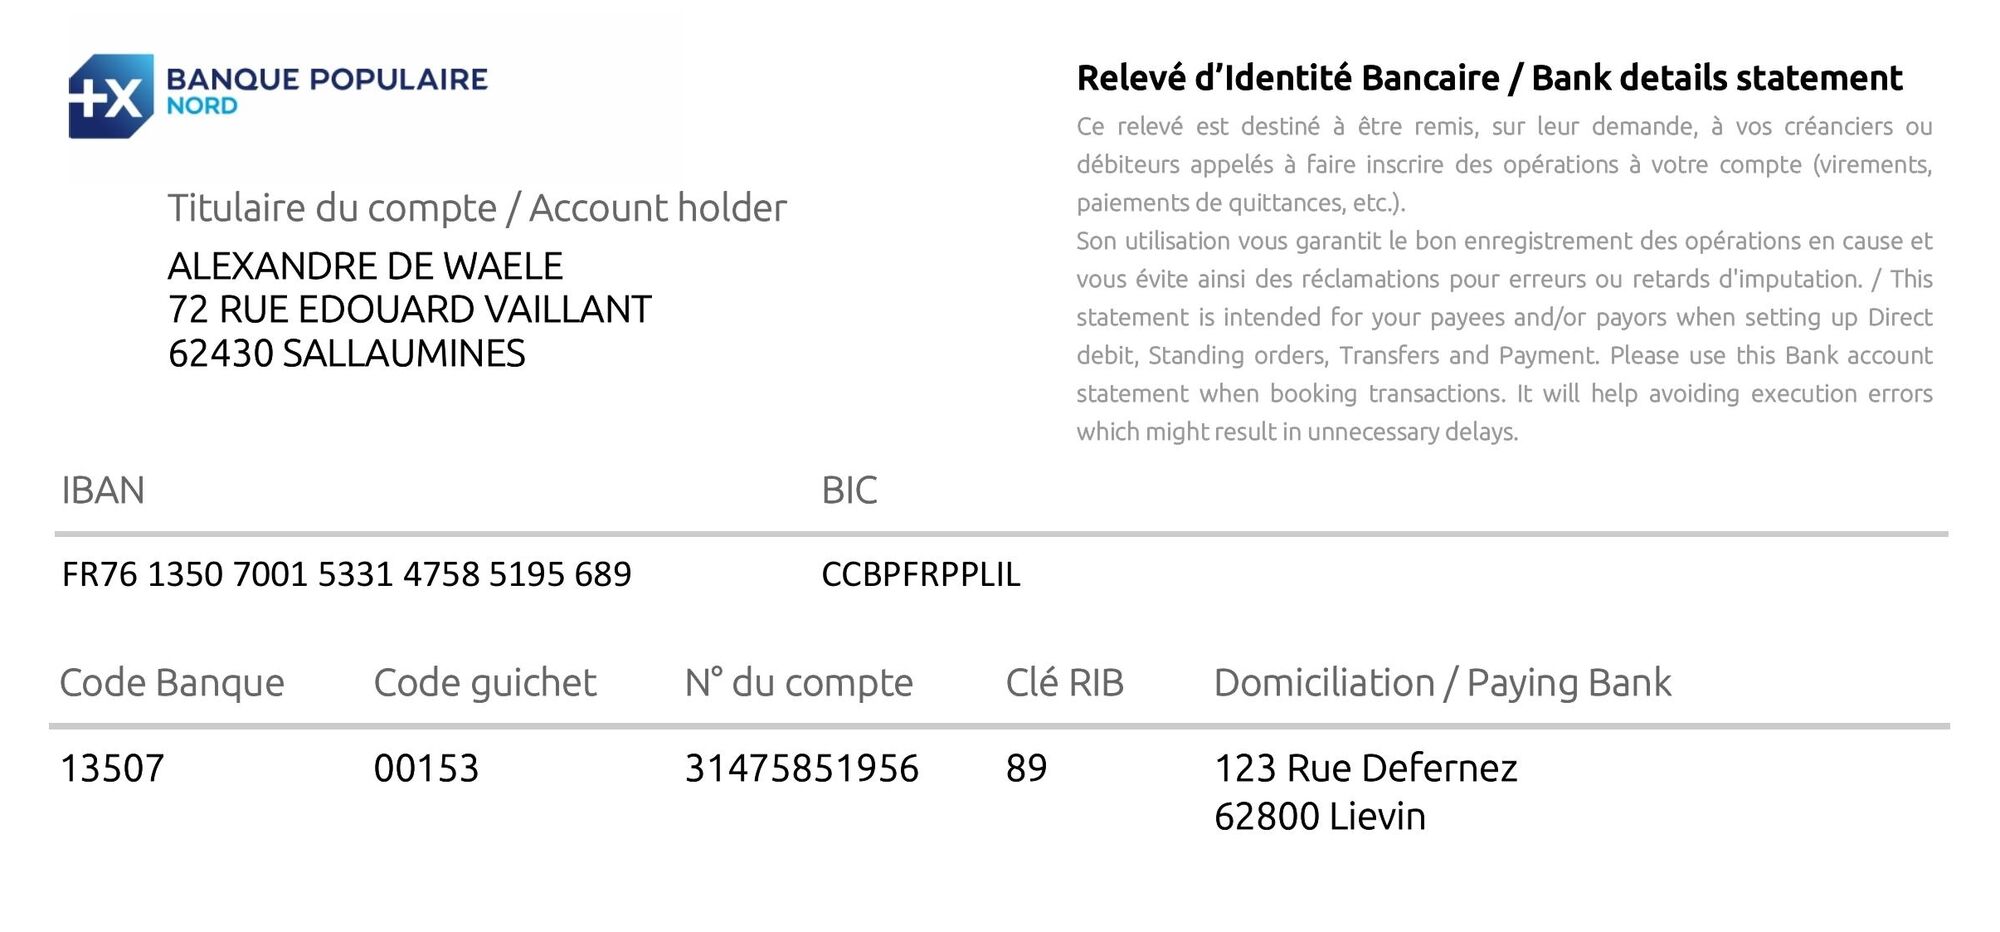This screenshot has height=932, width=2000.
Task: Click the Relevé d'Identité Bancaire title
Action: (1488, 78)
